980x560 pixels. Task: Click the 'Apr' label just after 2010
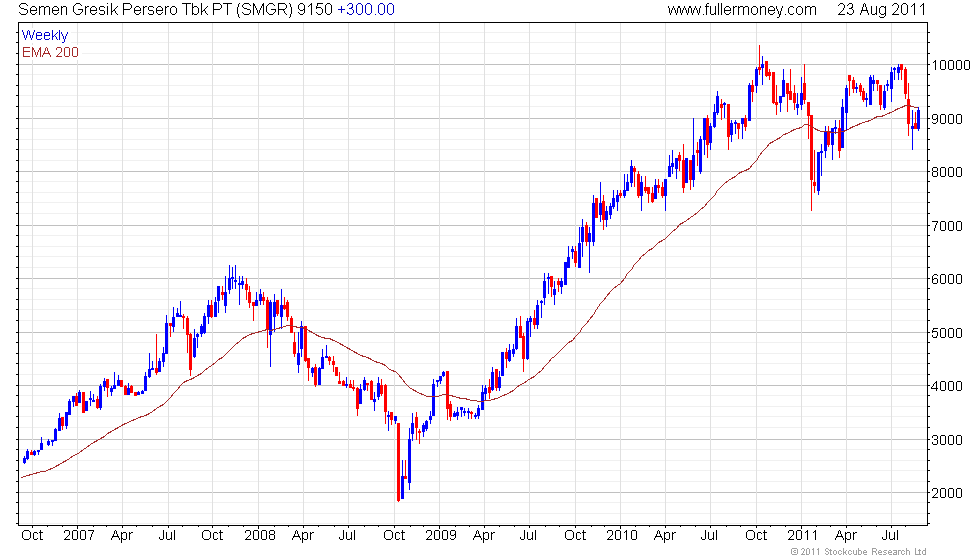point(665,536)
